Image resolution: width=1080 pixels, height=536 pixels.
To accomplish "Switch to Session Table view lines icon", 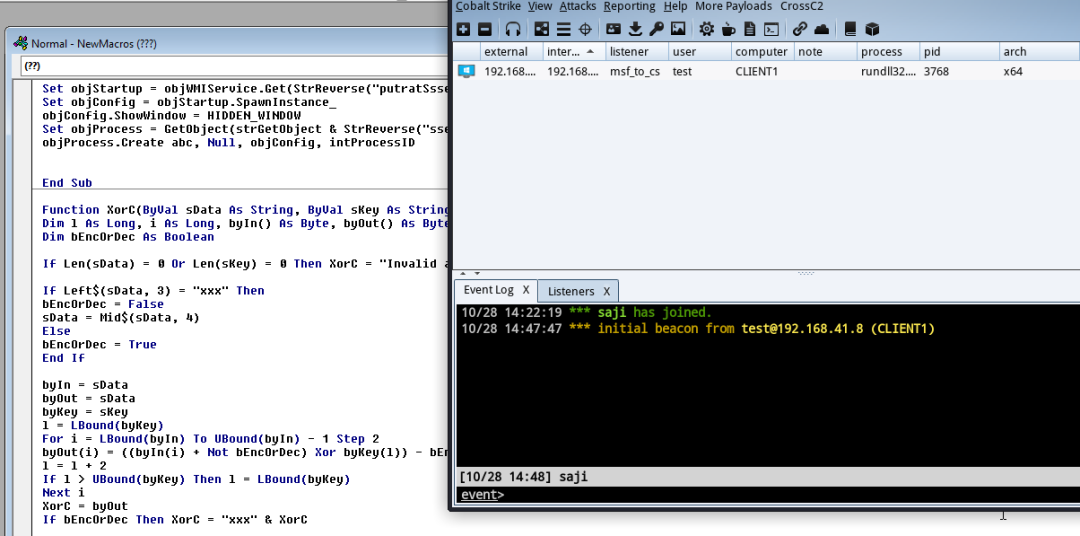I will 563,29.
